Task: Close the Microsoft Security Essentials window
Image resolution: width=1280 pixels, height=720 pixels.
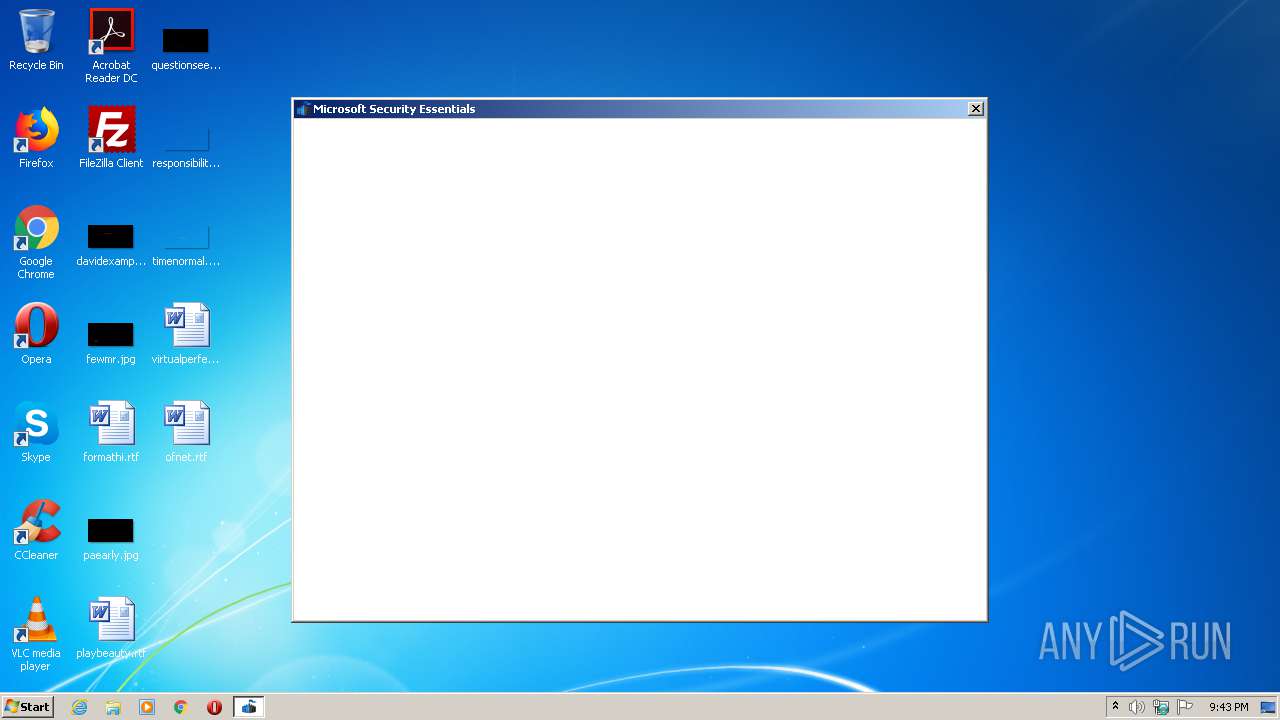Action: (976, 109)
